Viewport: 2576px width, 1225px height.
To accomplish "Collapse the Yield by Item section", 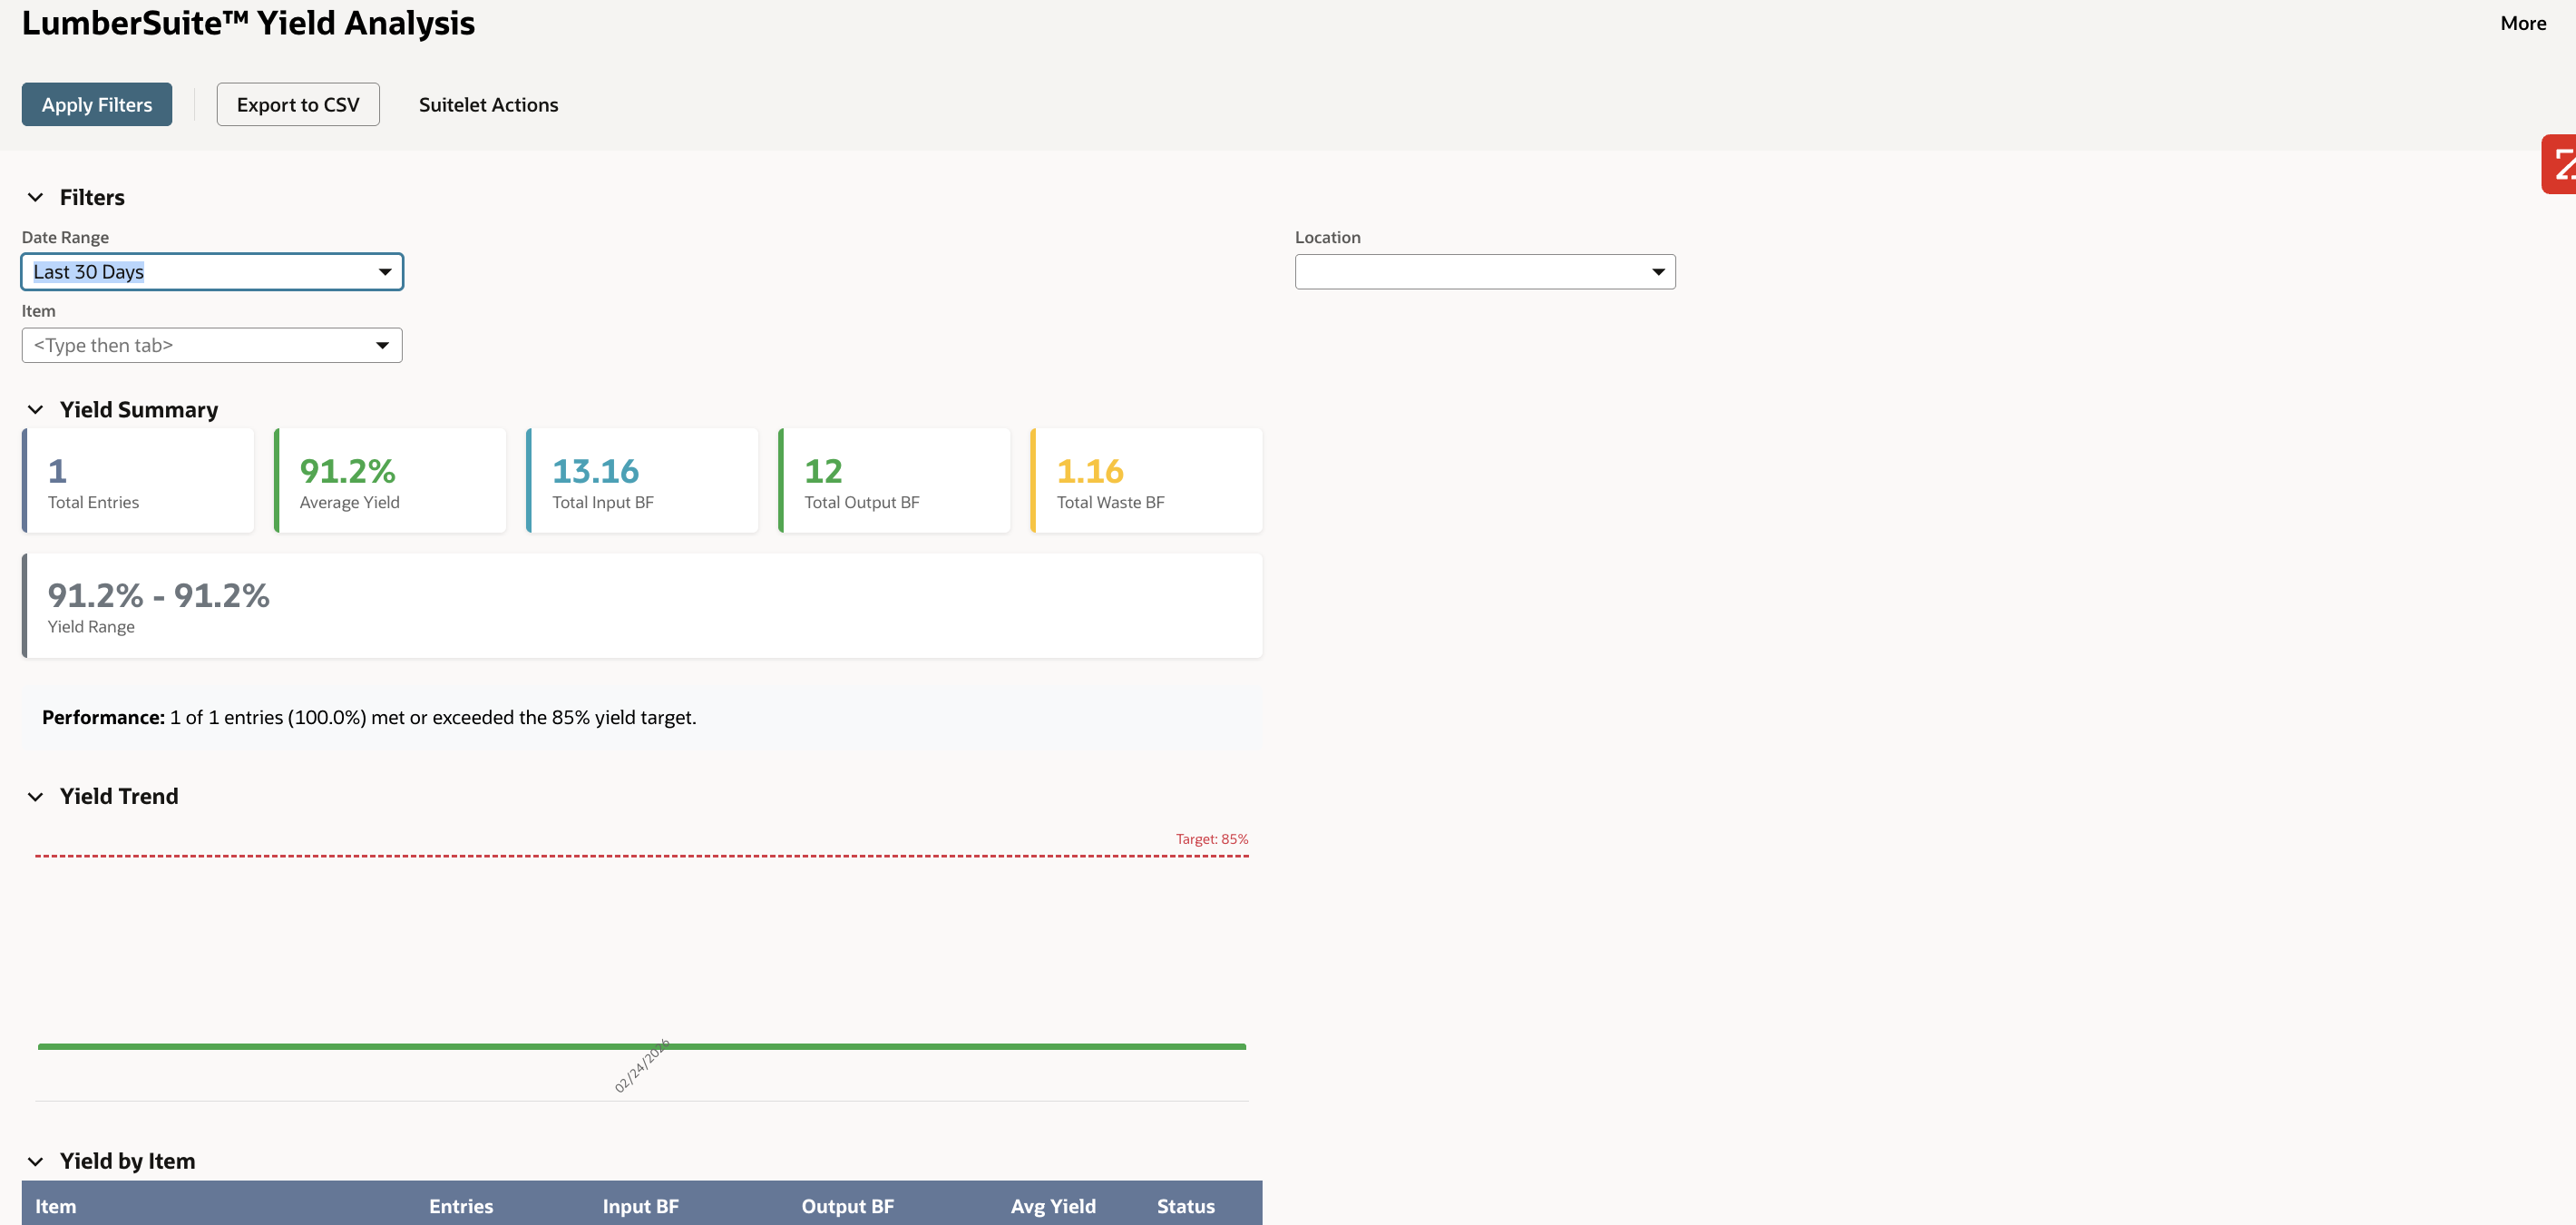I will pyautogui.click(x=36, y=1161).
